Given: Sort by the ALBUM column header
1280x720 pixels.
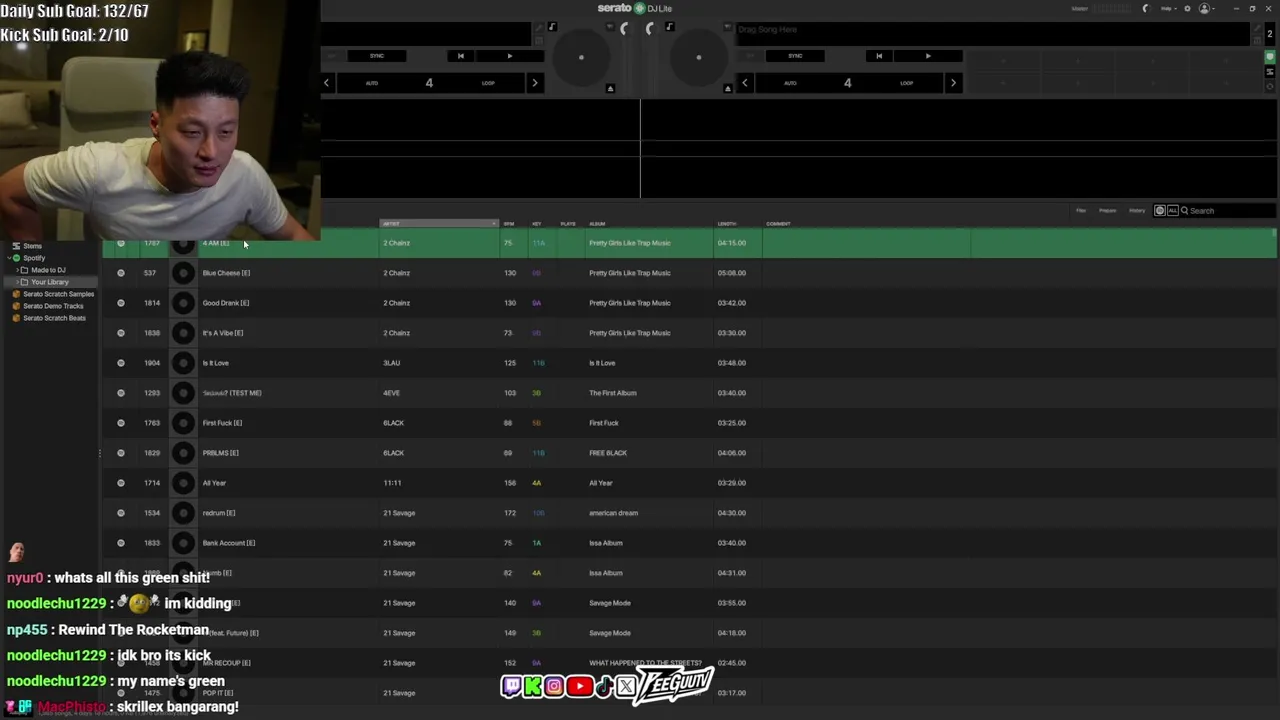Looking at the screenshot, I should [x=597, y=224].
